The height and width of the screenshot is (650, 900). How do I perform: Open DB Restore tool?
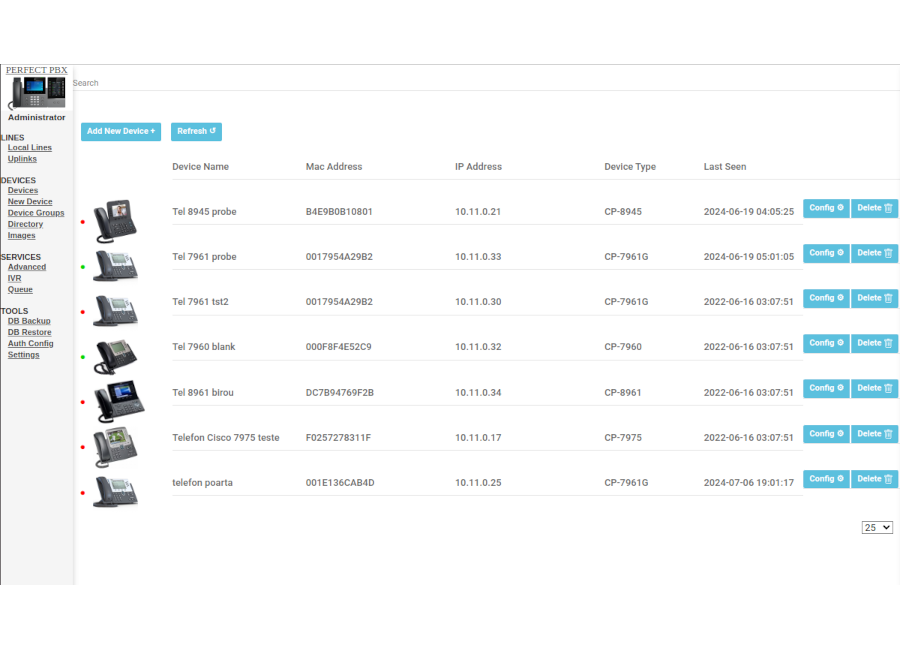29,332
